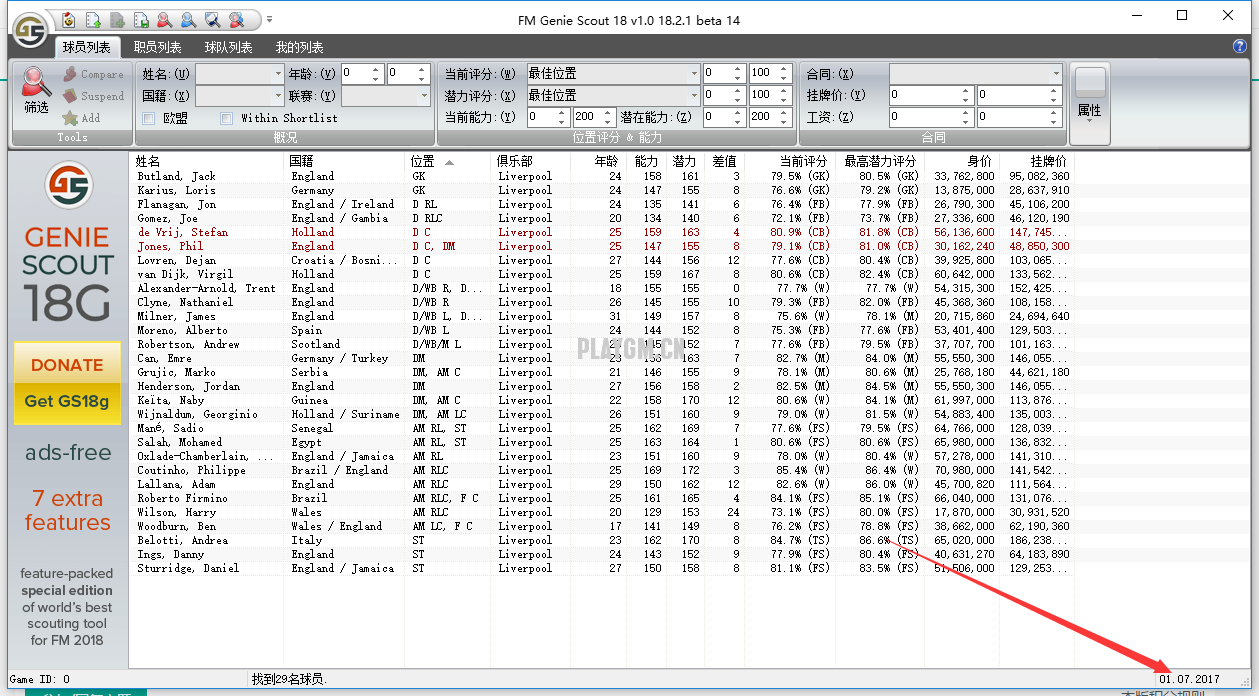Open the quick-access toolbar customize arrow
1259x696 pixels.
point(269,20)
